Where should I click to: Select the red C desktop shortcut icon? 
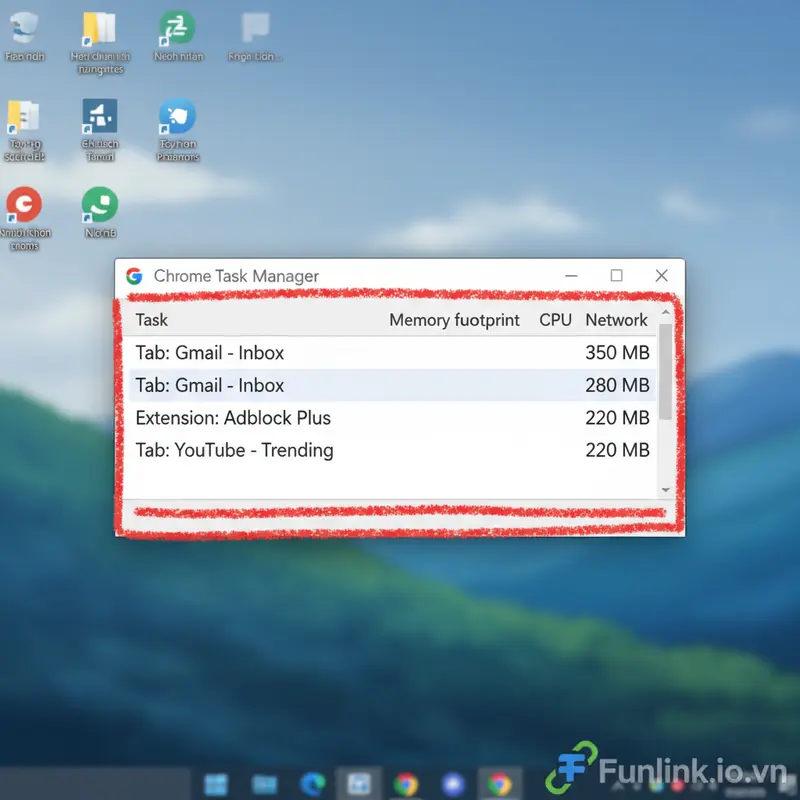[24, 206]
